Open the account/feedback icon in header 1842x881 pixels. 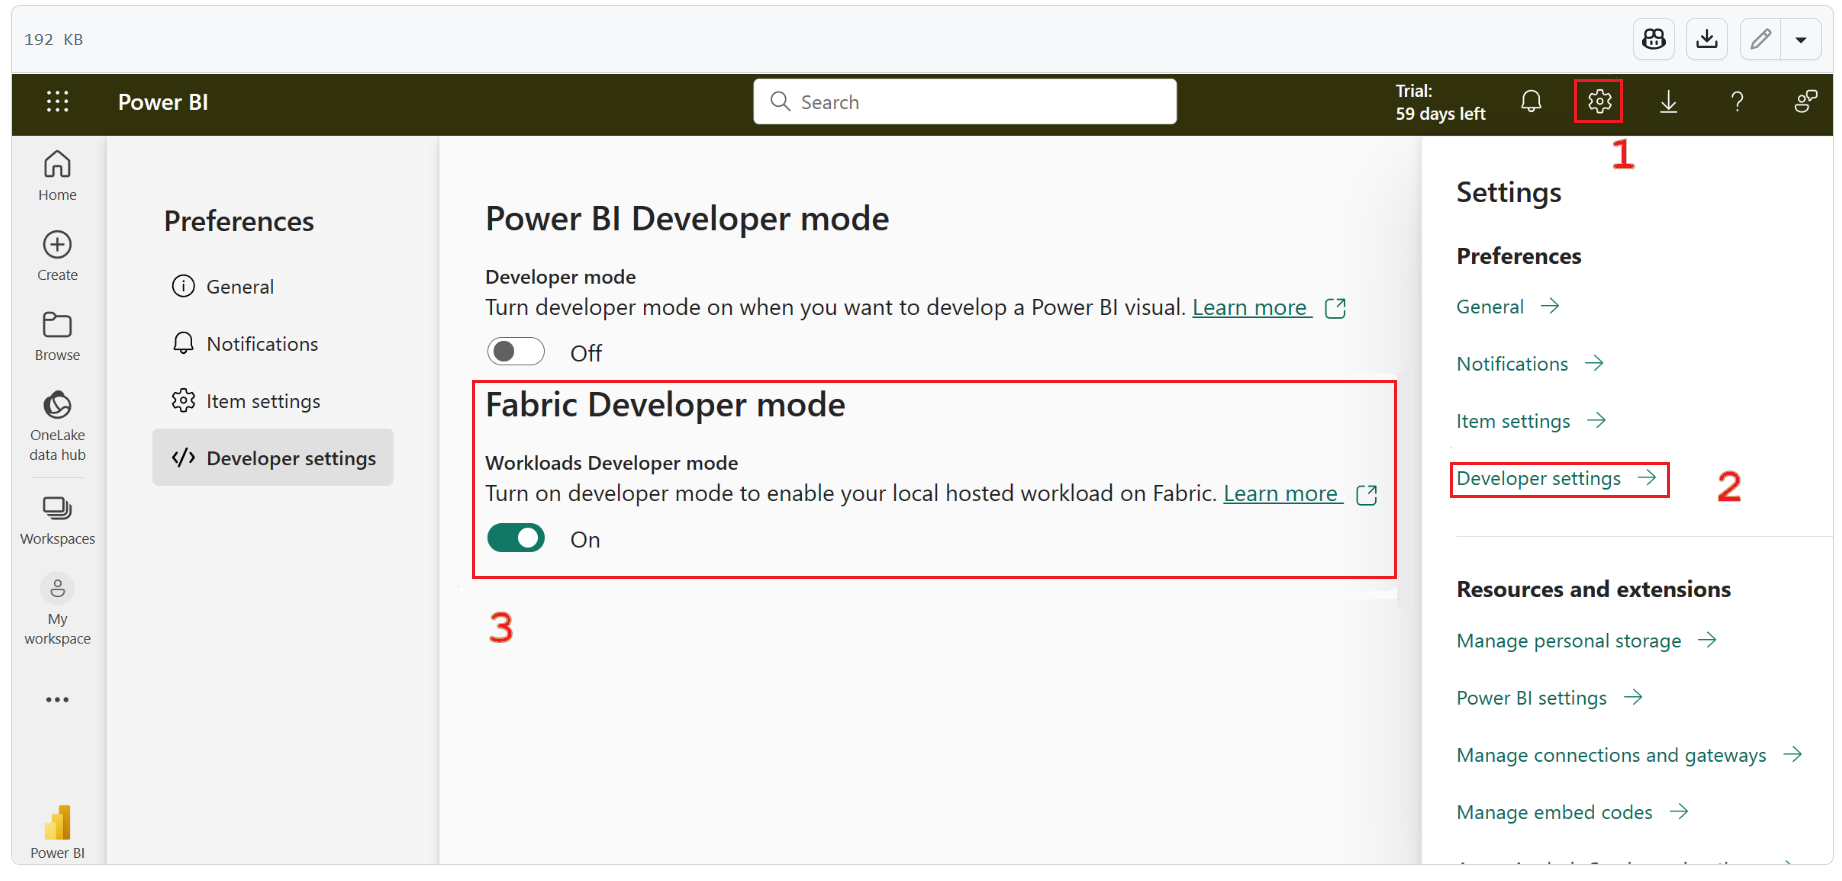pos(1805,102)
